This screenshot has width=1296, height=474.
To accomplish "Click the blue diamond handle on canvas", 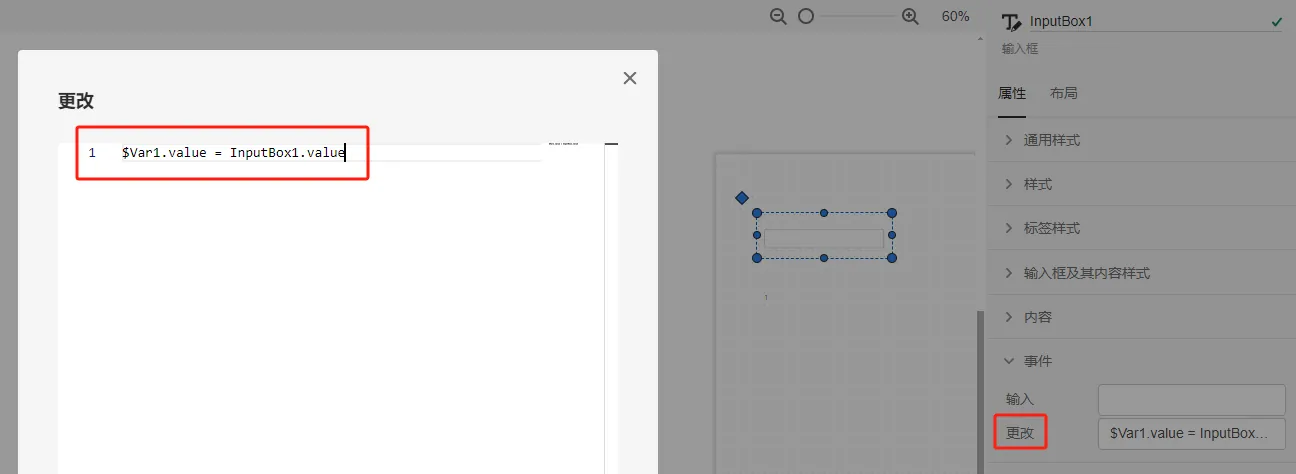I will pyautogui.click(x=742, y=198).
